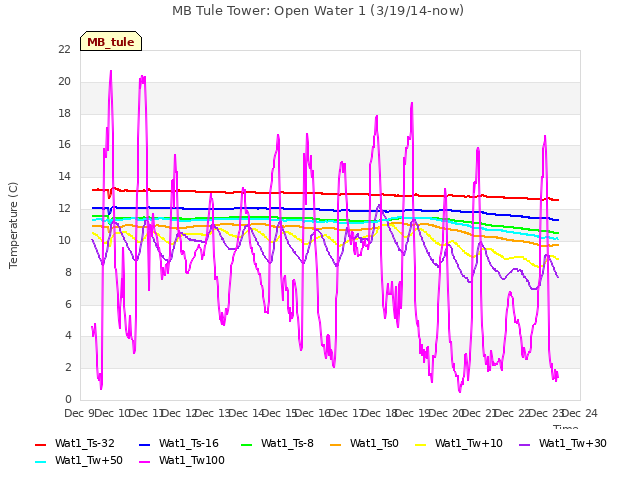The image size is (640, 480).
Task: Click the blue Wat1_Ts-16 legend swatch
Action: [x=144, y=444]
